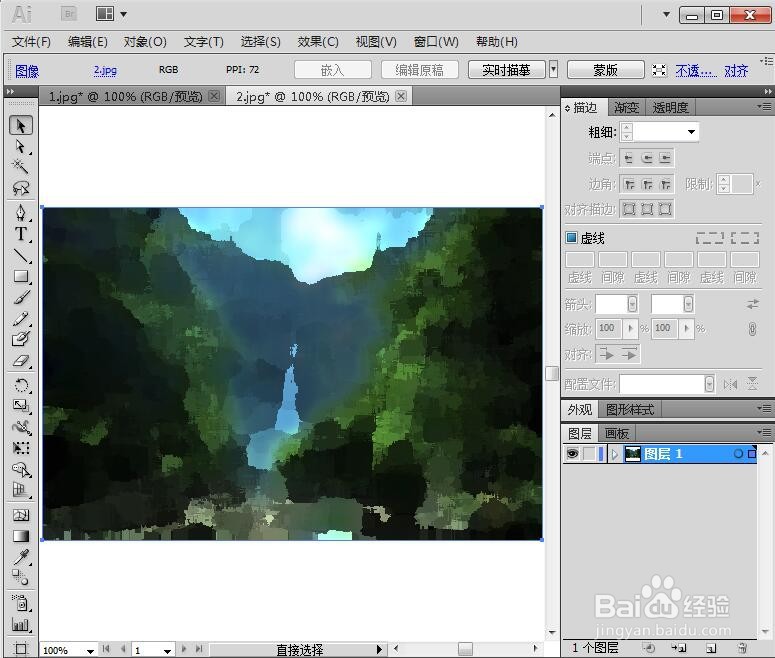
Task: Click the 对齐 link in control bar
Action: click(736, 71)
